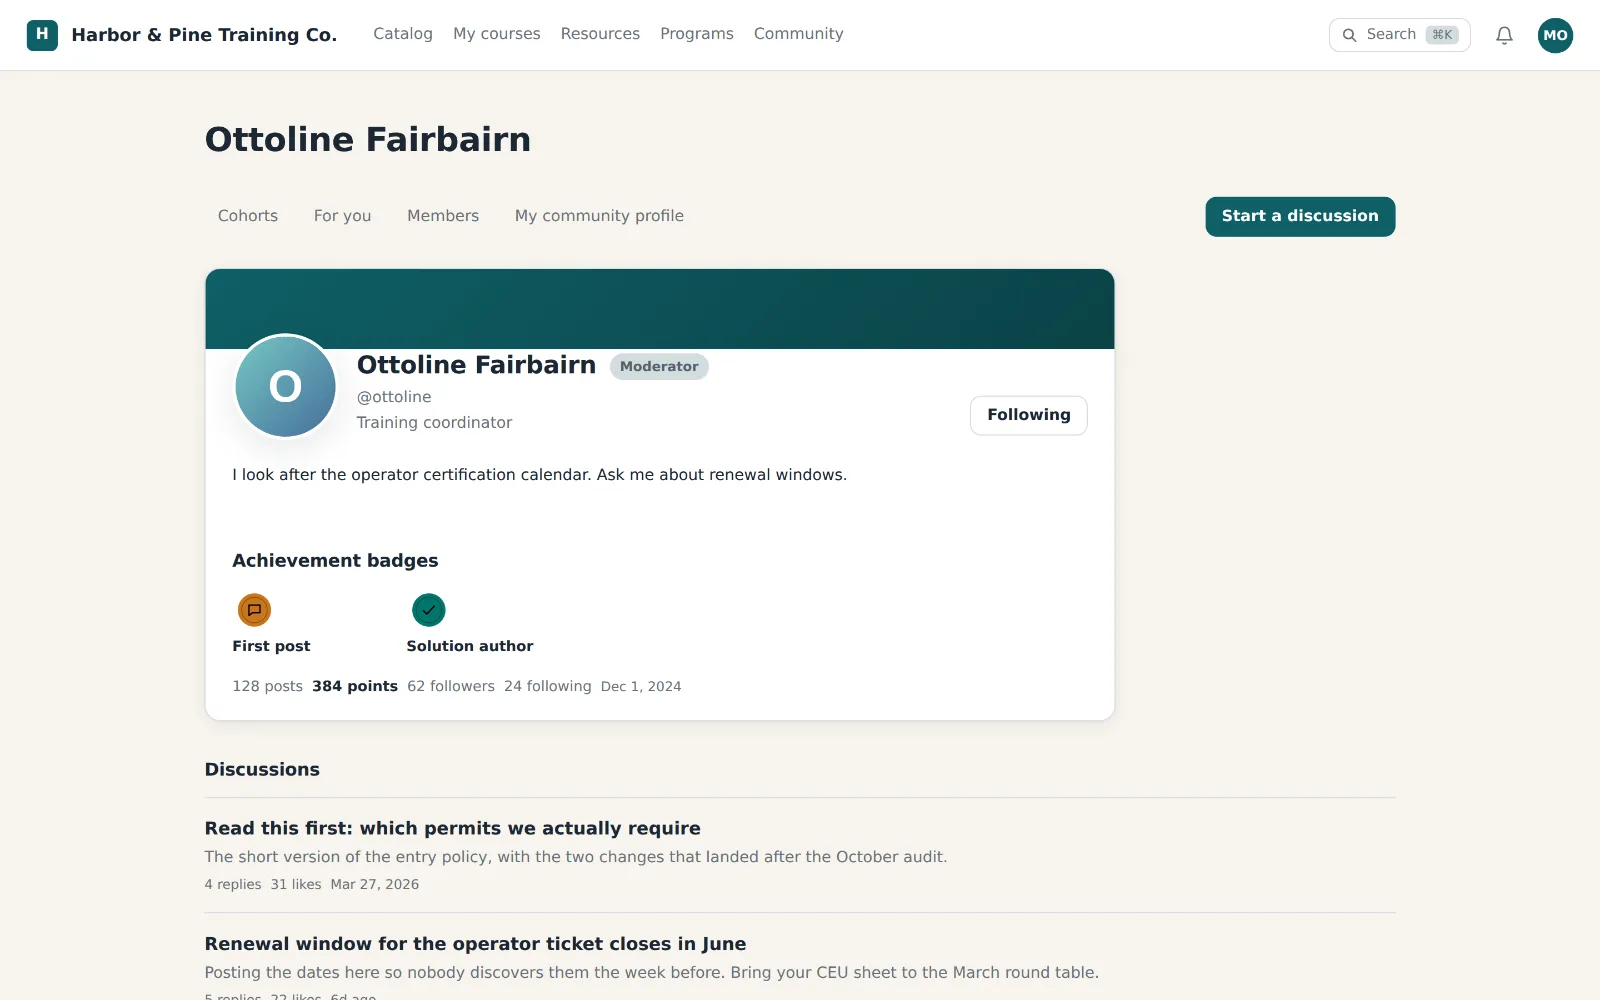Click the 'Posting the dates here' excerpt
Image resolution: width=1600 pixels, height=1000 pixels.
652,973
